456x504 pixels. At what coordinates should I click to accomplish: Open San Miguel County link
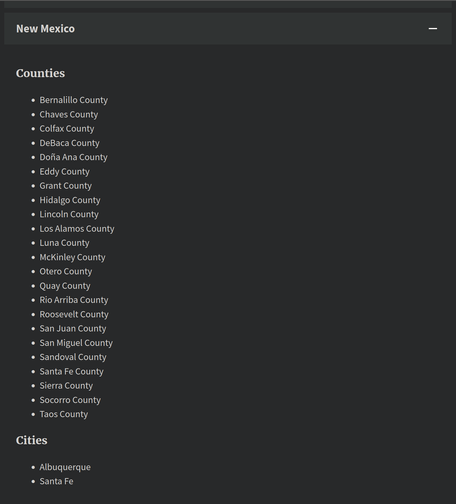tap(76, 343)
